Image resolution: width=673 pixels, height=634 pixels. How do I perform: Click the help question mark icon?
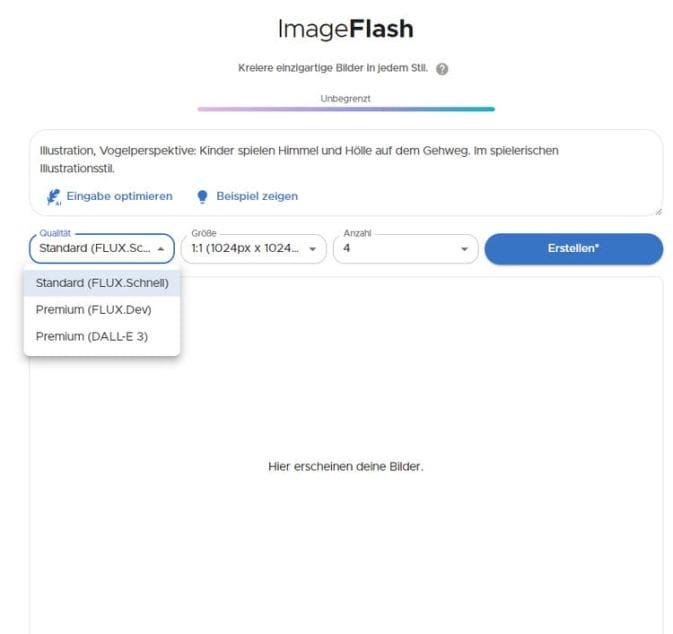[x=442, y=69]
